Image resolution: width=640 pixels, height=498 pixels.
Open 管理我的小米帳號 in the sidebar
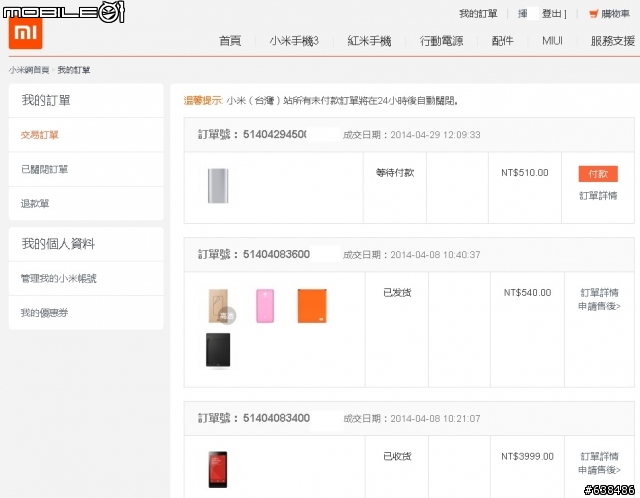click(59, 278)
